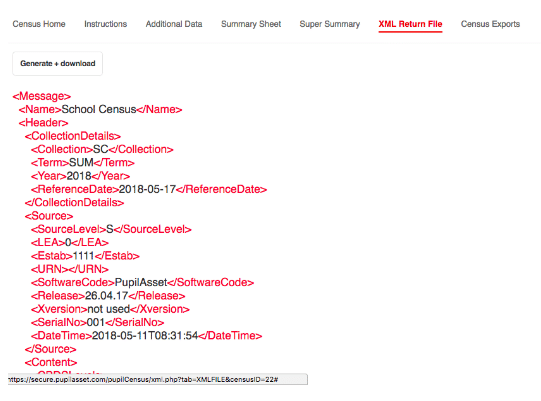This screenshot has width=541, height=401.
Task: Select the Super Summary tab
Action: [x=330, y=24]
